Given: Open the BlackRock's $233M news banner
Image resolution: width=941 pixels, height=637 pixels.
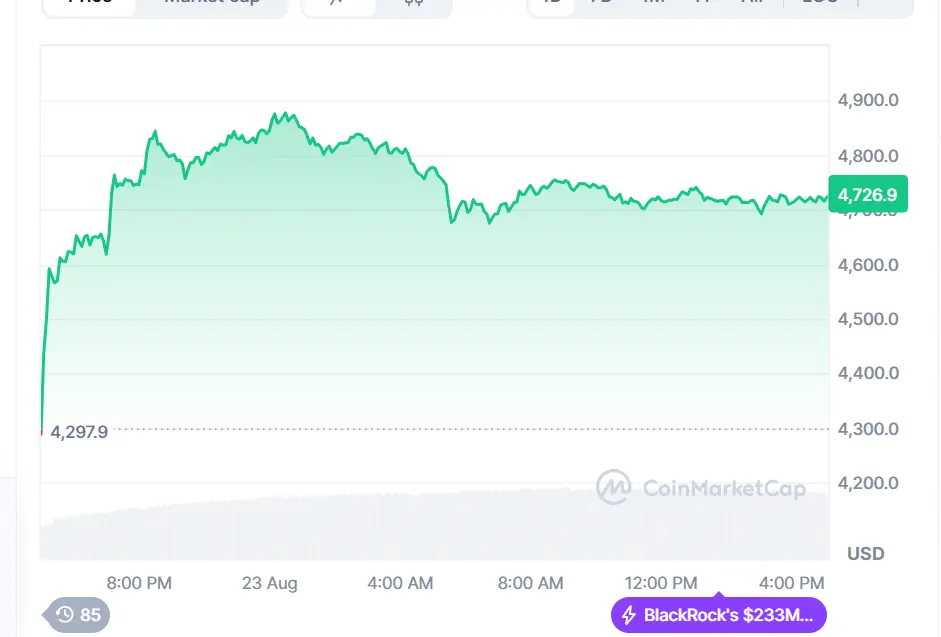Looking at the screenshot, I should coord(718,615).
